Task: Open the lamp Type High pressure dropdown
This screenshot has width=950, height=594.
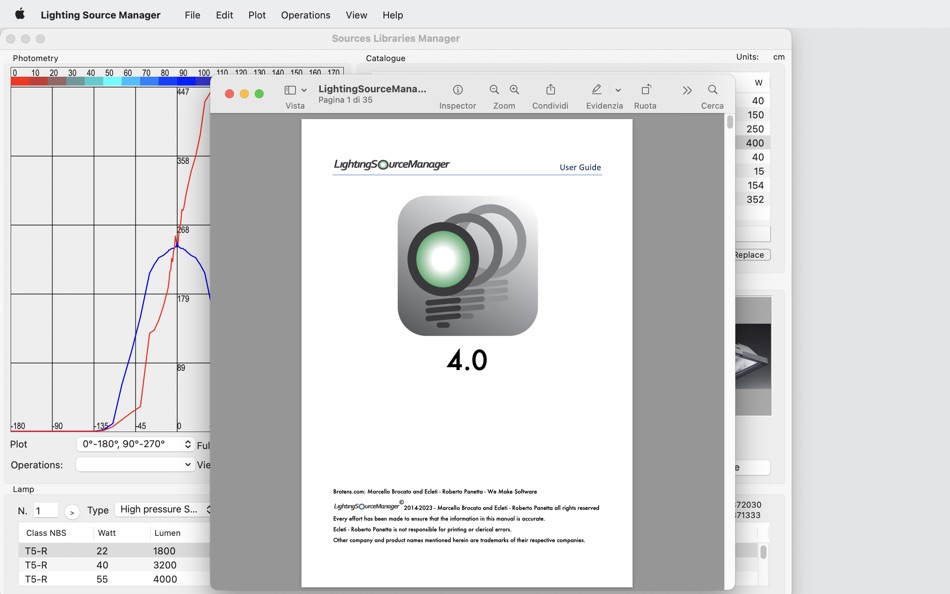Action: [x=163, y=509]
